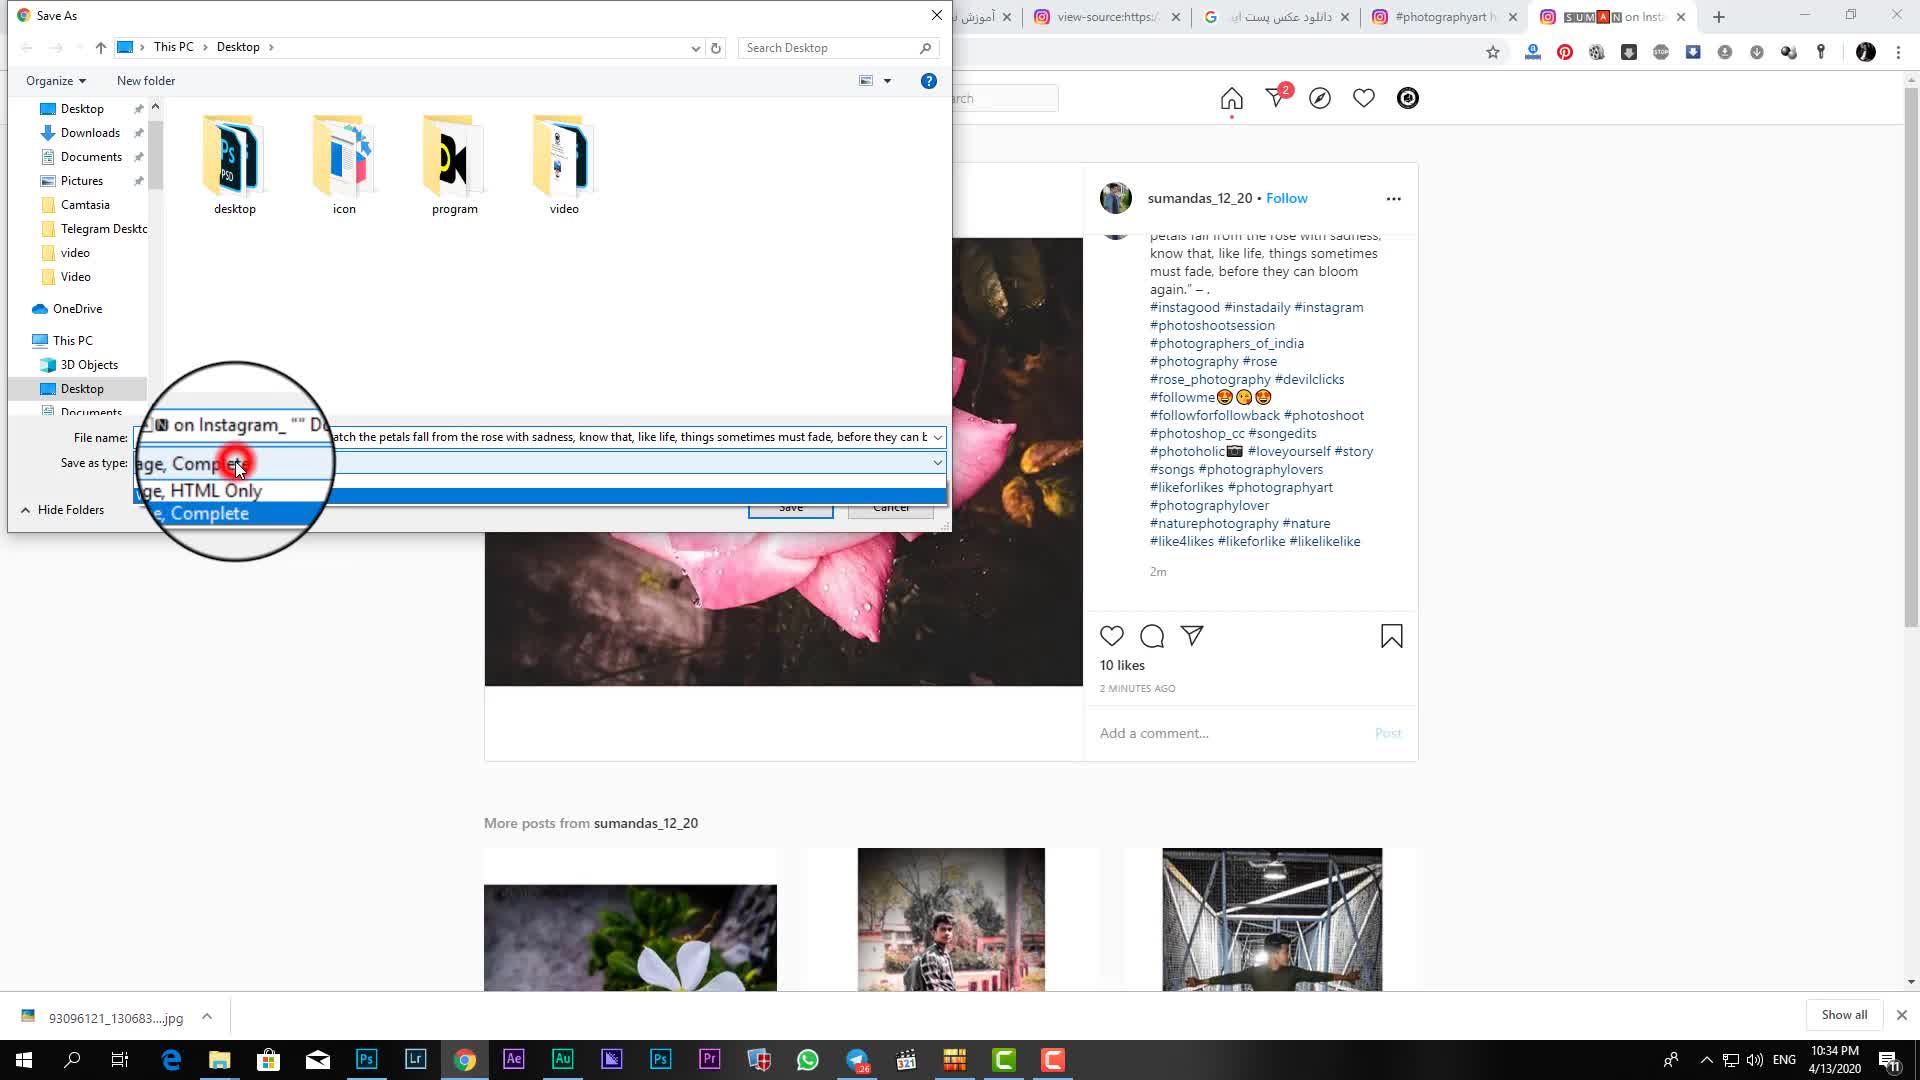Select Downloads in the navigation pane
Image resolution: width=1920 pixels, height=1080 pixels.
(90, 133)
